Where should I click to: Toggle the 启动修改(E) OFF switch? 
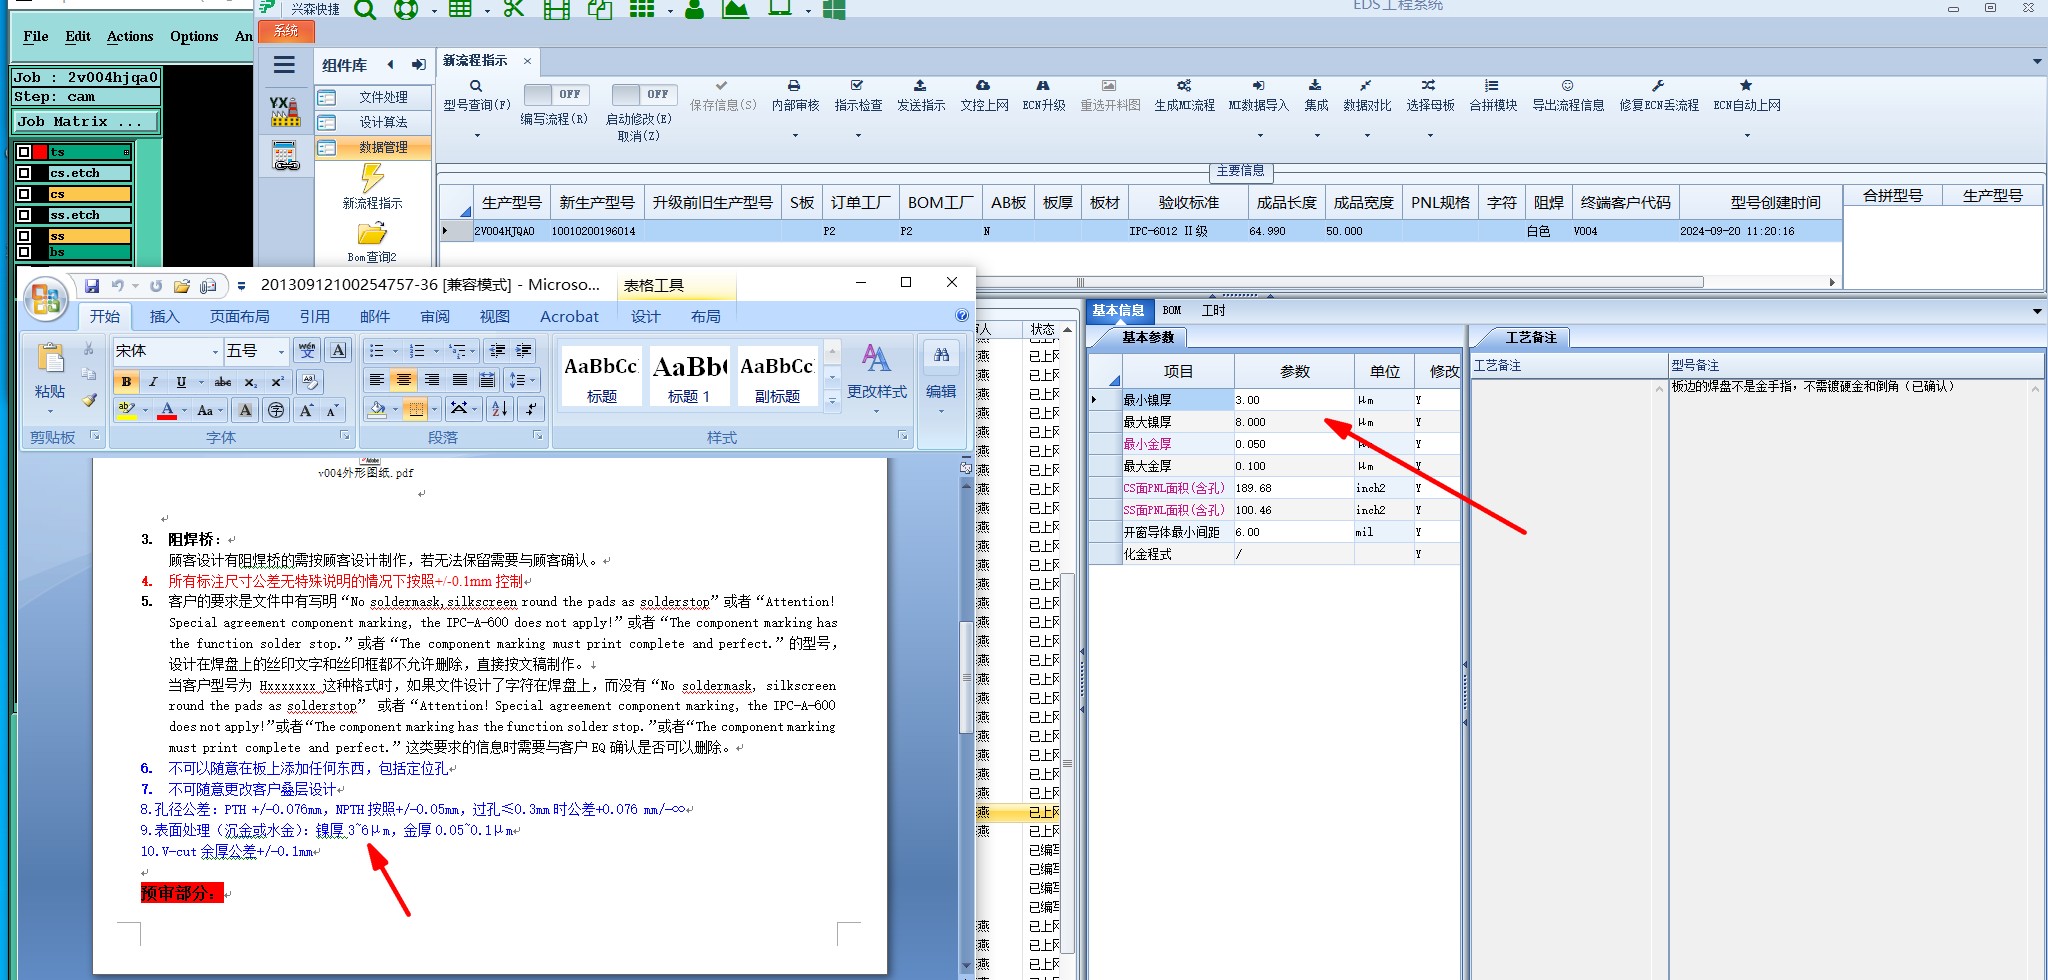tap(644, 94)
